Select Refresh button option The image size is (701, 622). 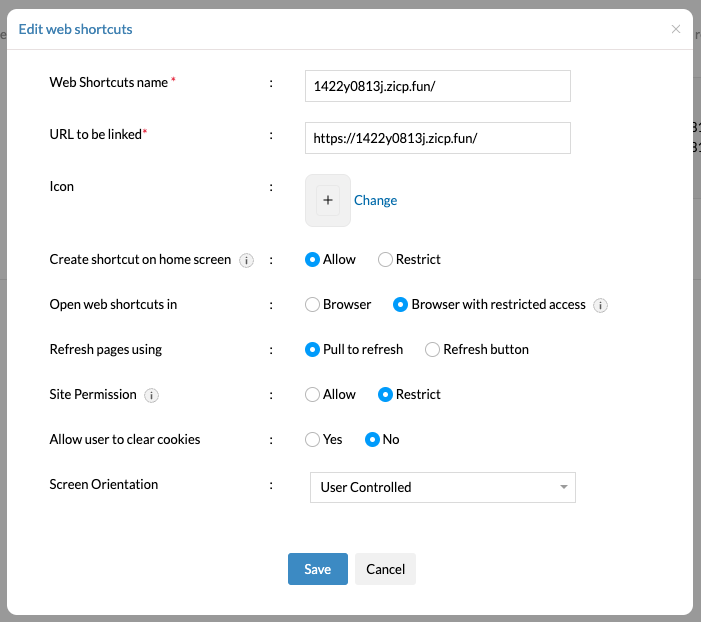433,350
